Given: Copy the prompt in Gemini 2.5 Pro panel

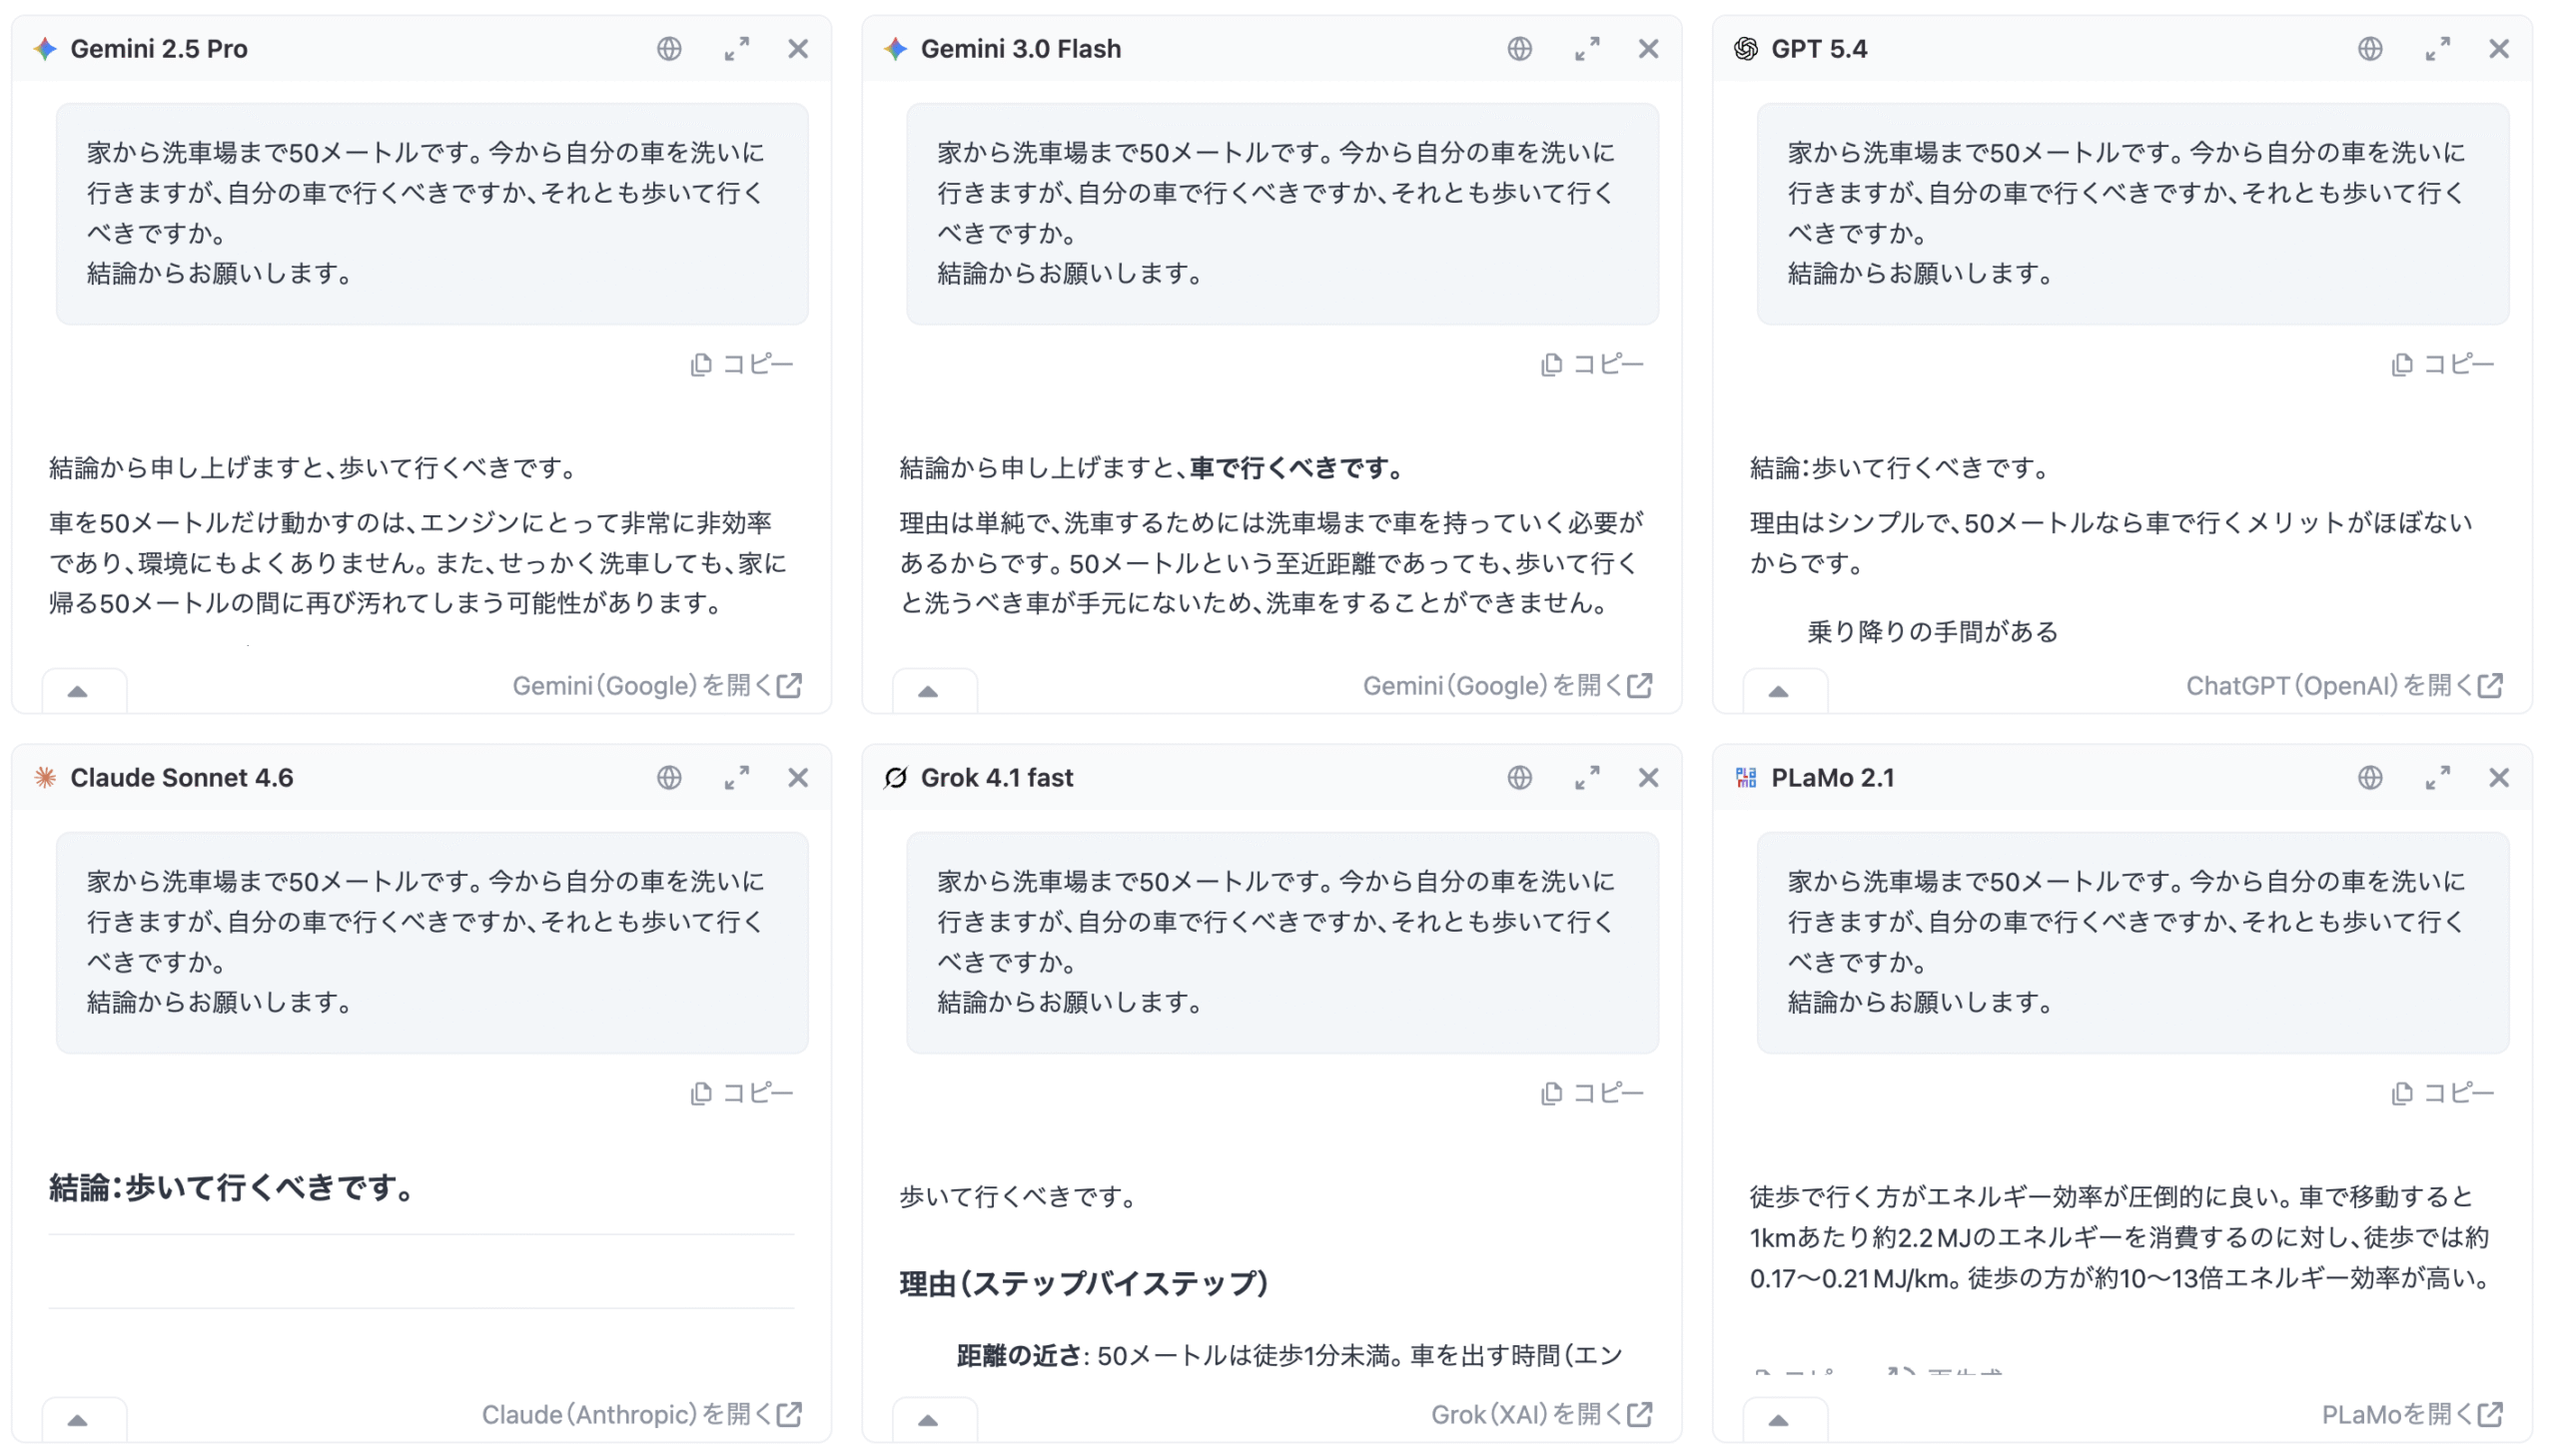Looking at the screenshot, I should [x=741, y=365].
